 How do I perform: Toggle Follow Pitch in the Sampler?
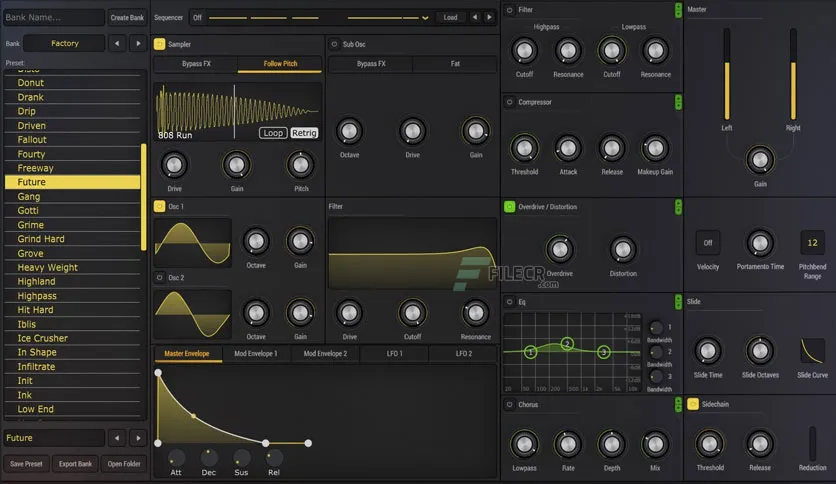click(x=280, y=64)
